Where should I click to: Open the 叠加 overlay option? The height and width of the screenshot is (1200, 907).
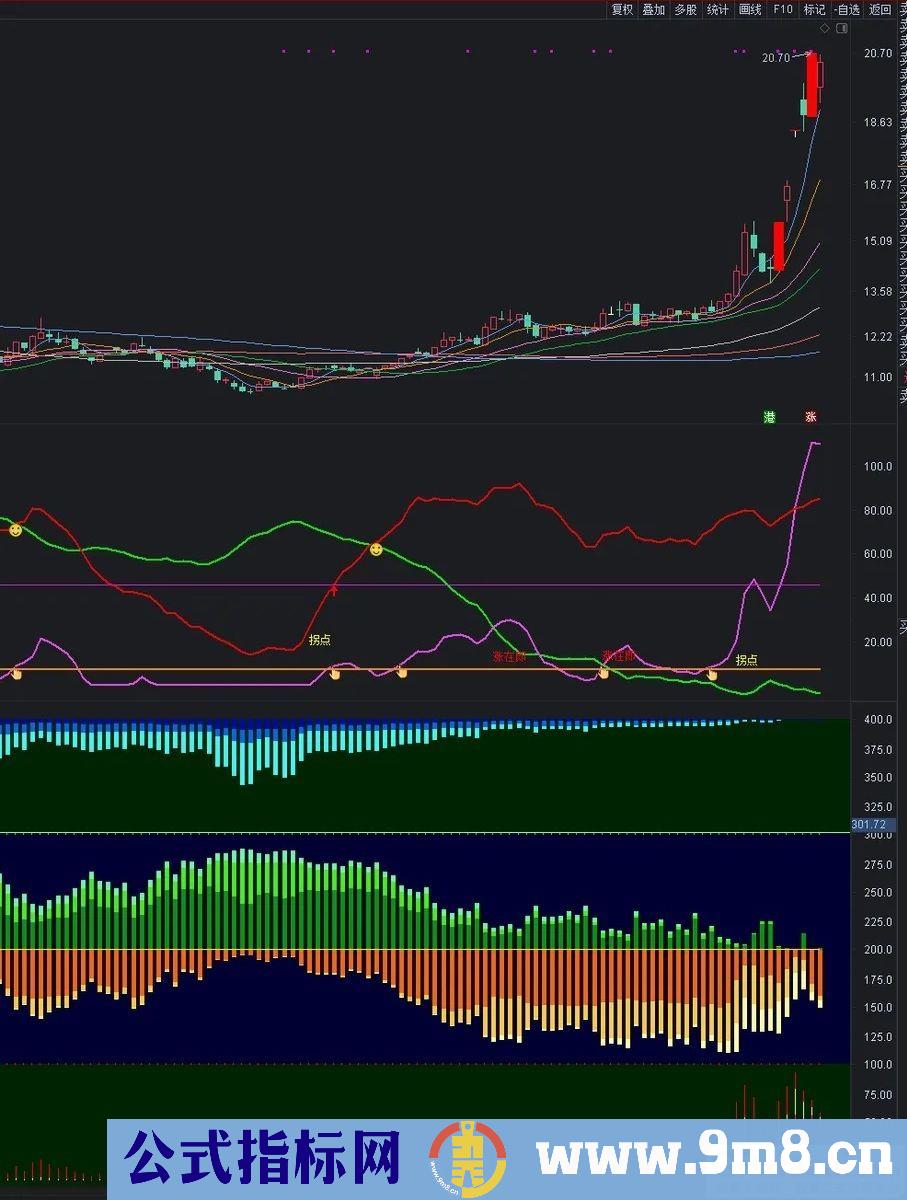pos(654,10)
